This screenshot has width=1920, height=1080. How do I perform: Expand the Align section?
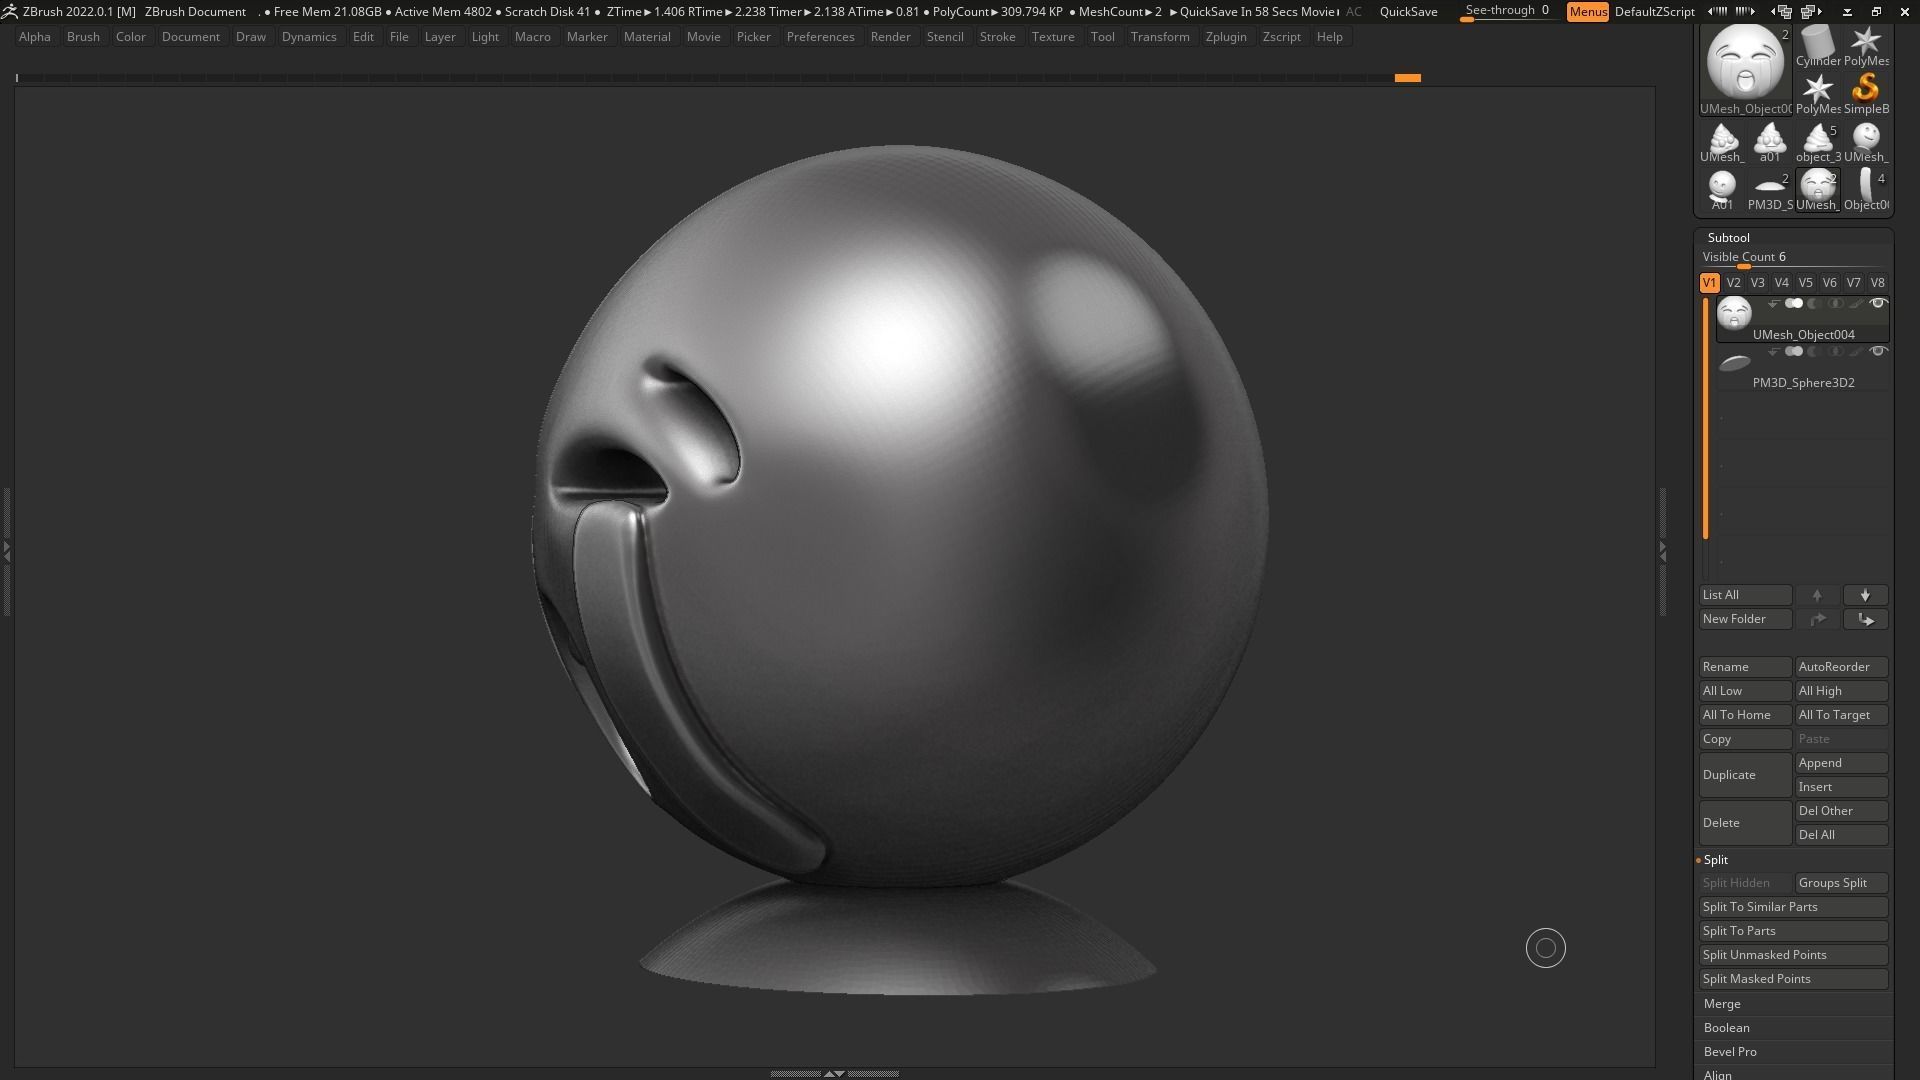pyautogui.click(x=1717, y=1075)
